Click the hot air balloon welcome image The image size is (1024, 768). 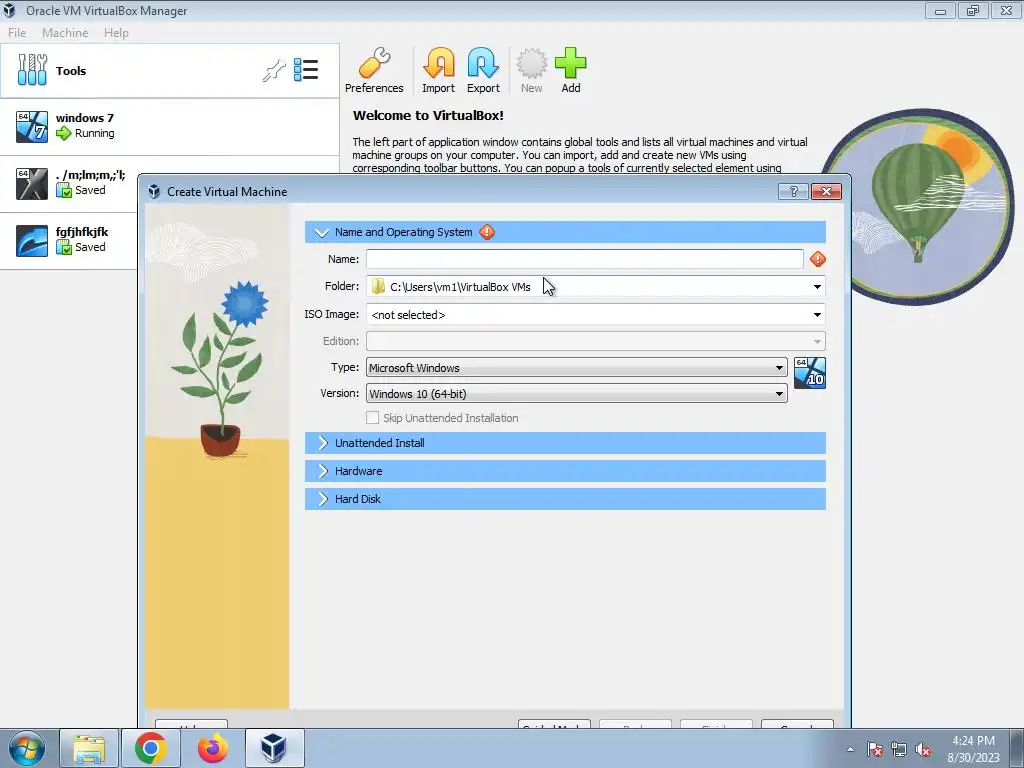[917, 206]
